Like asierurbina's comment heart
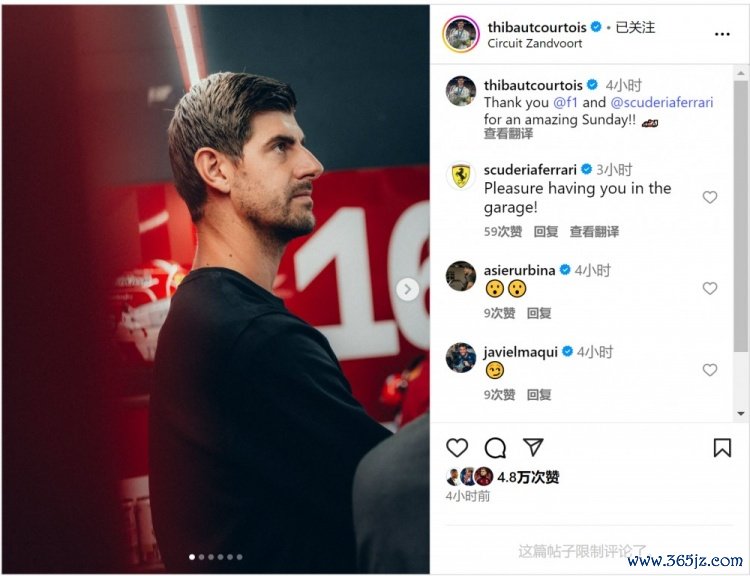The image size is (750, 576). click(x=710, y=288)
